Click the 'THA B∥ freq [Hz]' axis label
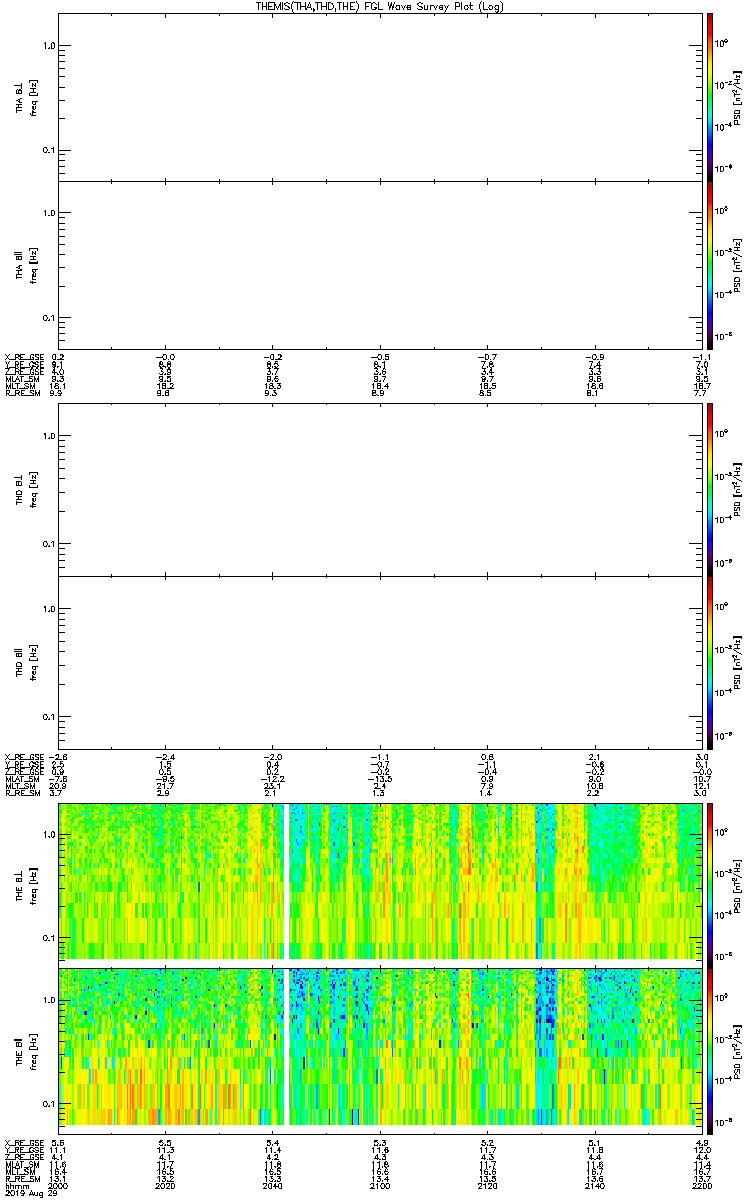This screenshot has height=1200, width=750. (x=27, y=266)
